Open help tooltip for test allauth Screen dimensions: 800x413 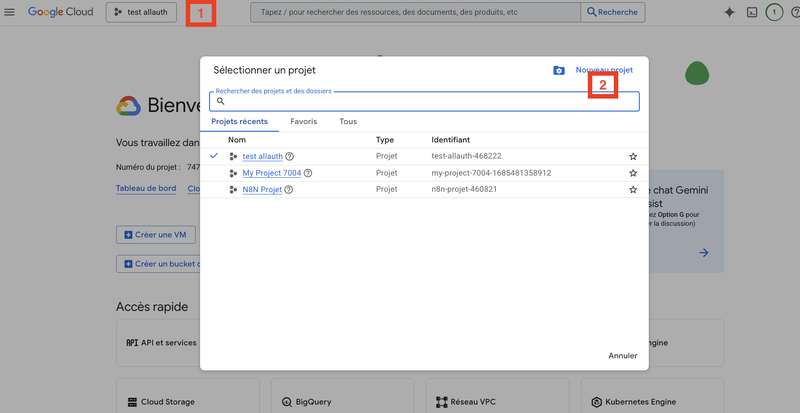coord(289,156)
